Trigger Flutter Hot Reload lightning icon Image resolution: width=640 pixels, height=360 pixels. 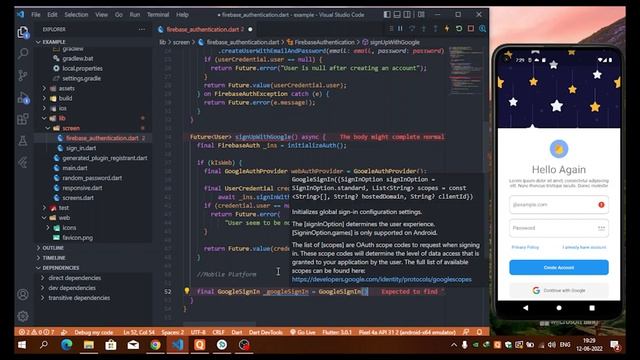(x=447, y=29)
